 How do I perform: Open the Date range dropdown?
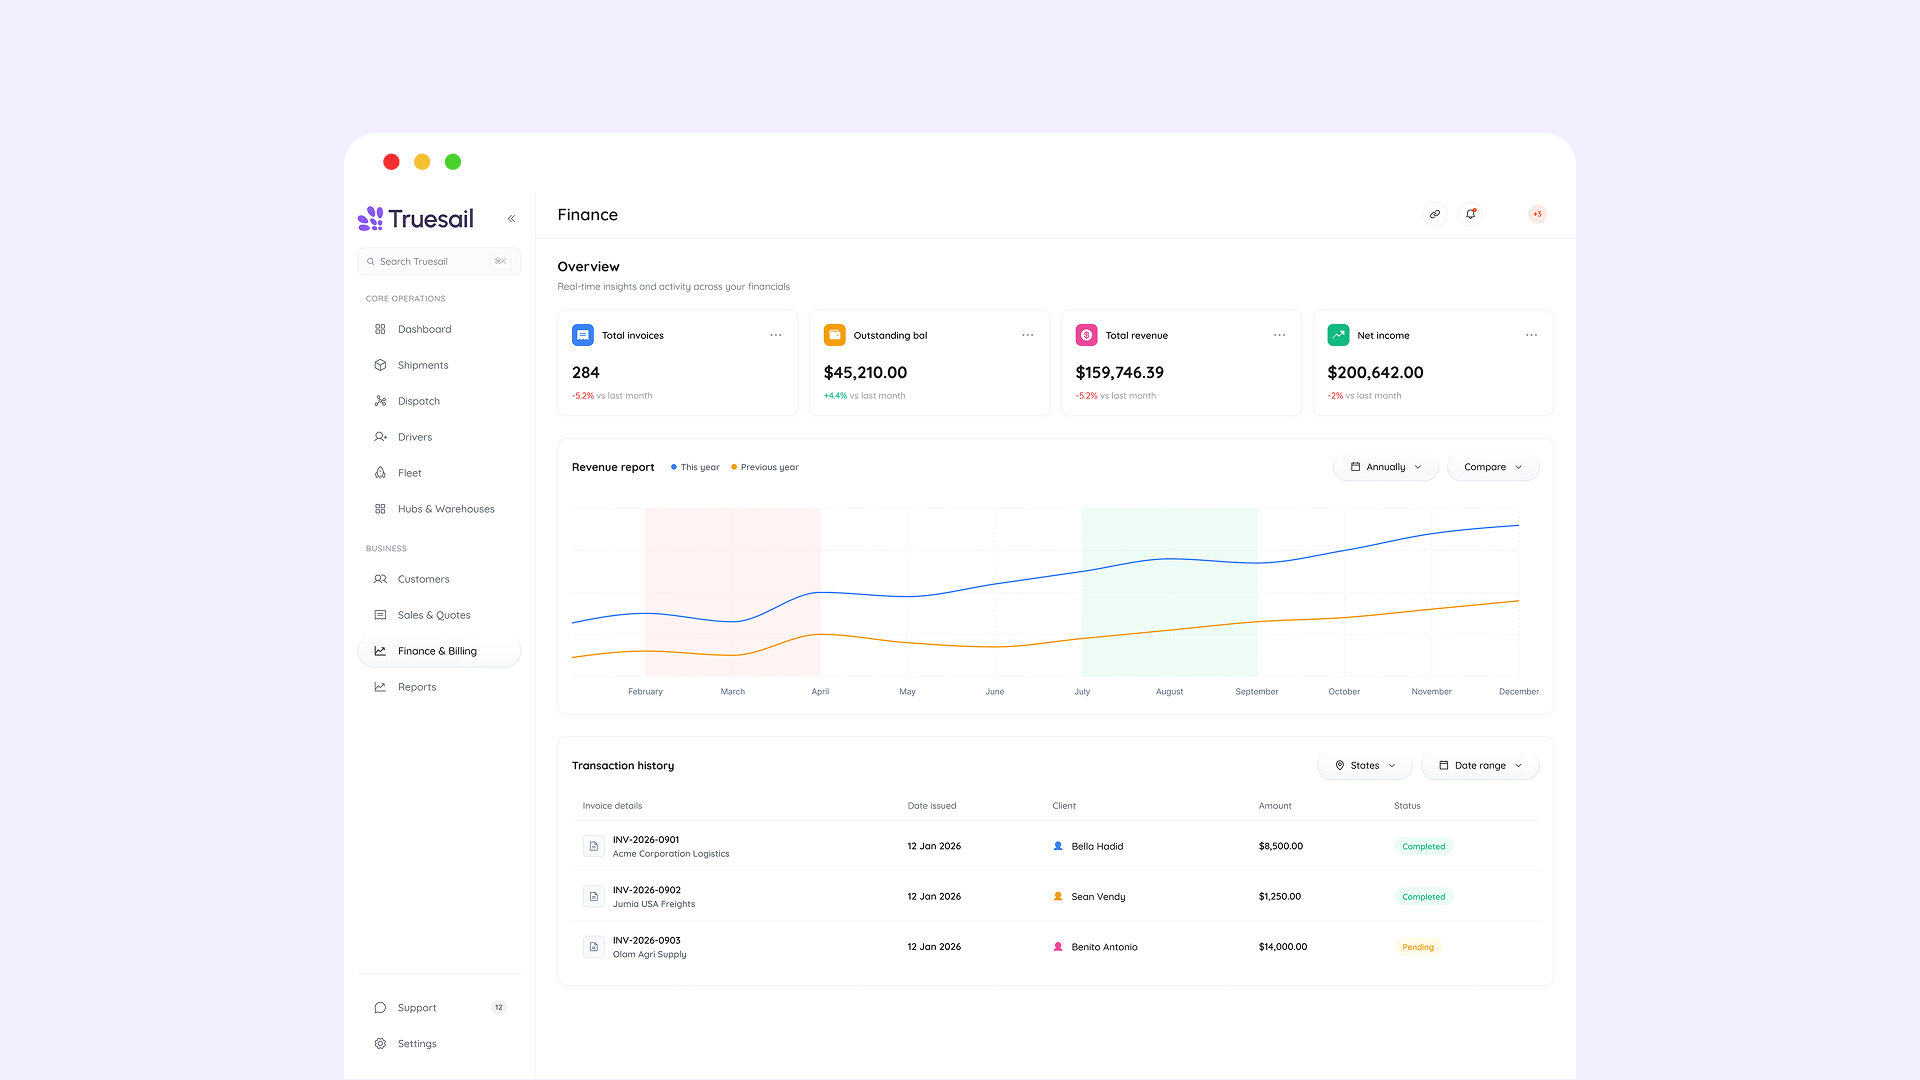click(1480, 766)
